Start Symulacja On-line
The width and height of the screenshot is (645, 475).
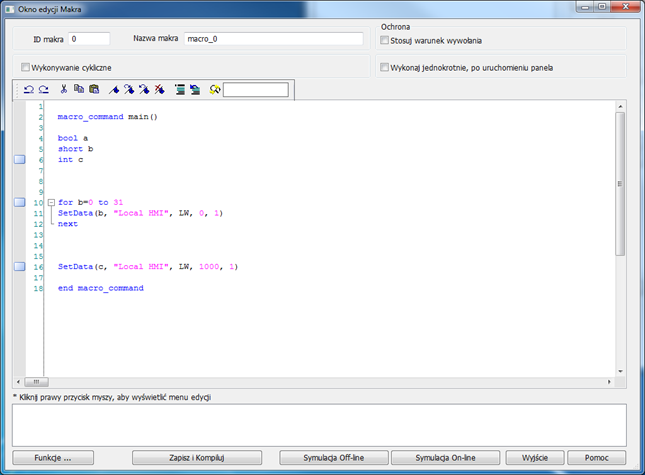[x=445, y=458]
